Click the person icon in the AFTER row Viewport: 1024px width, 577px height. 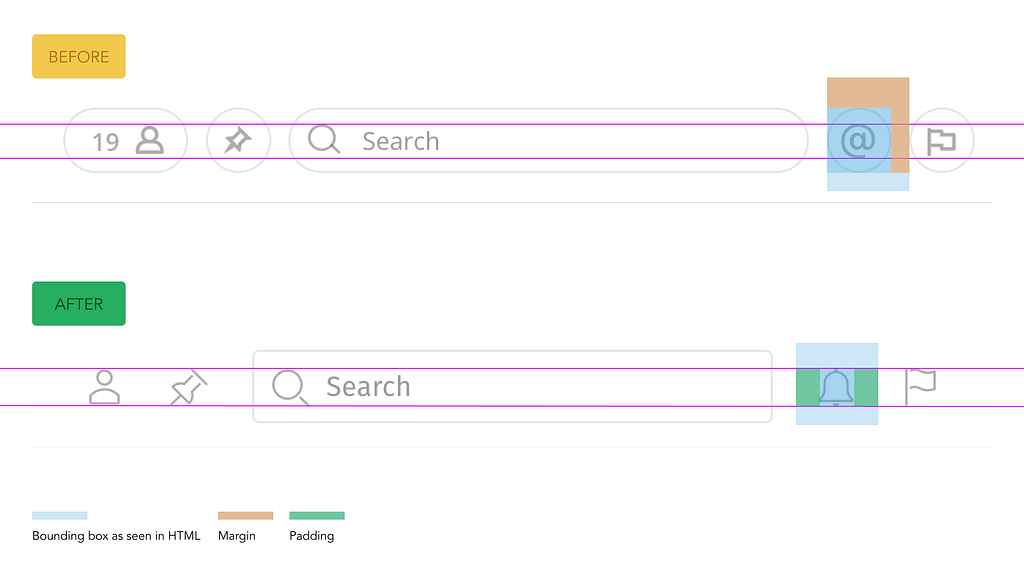tap(104, 387)
